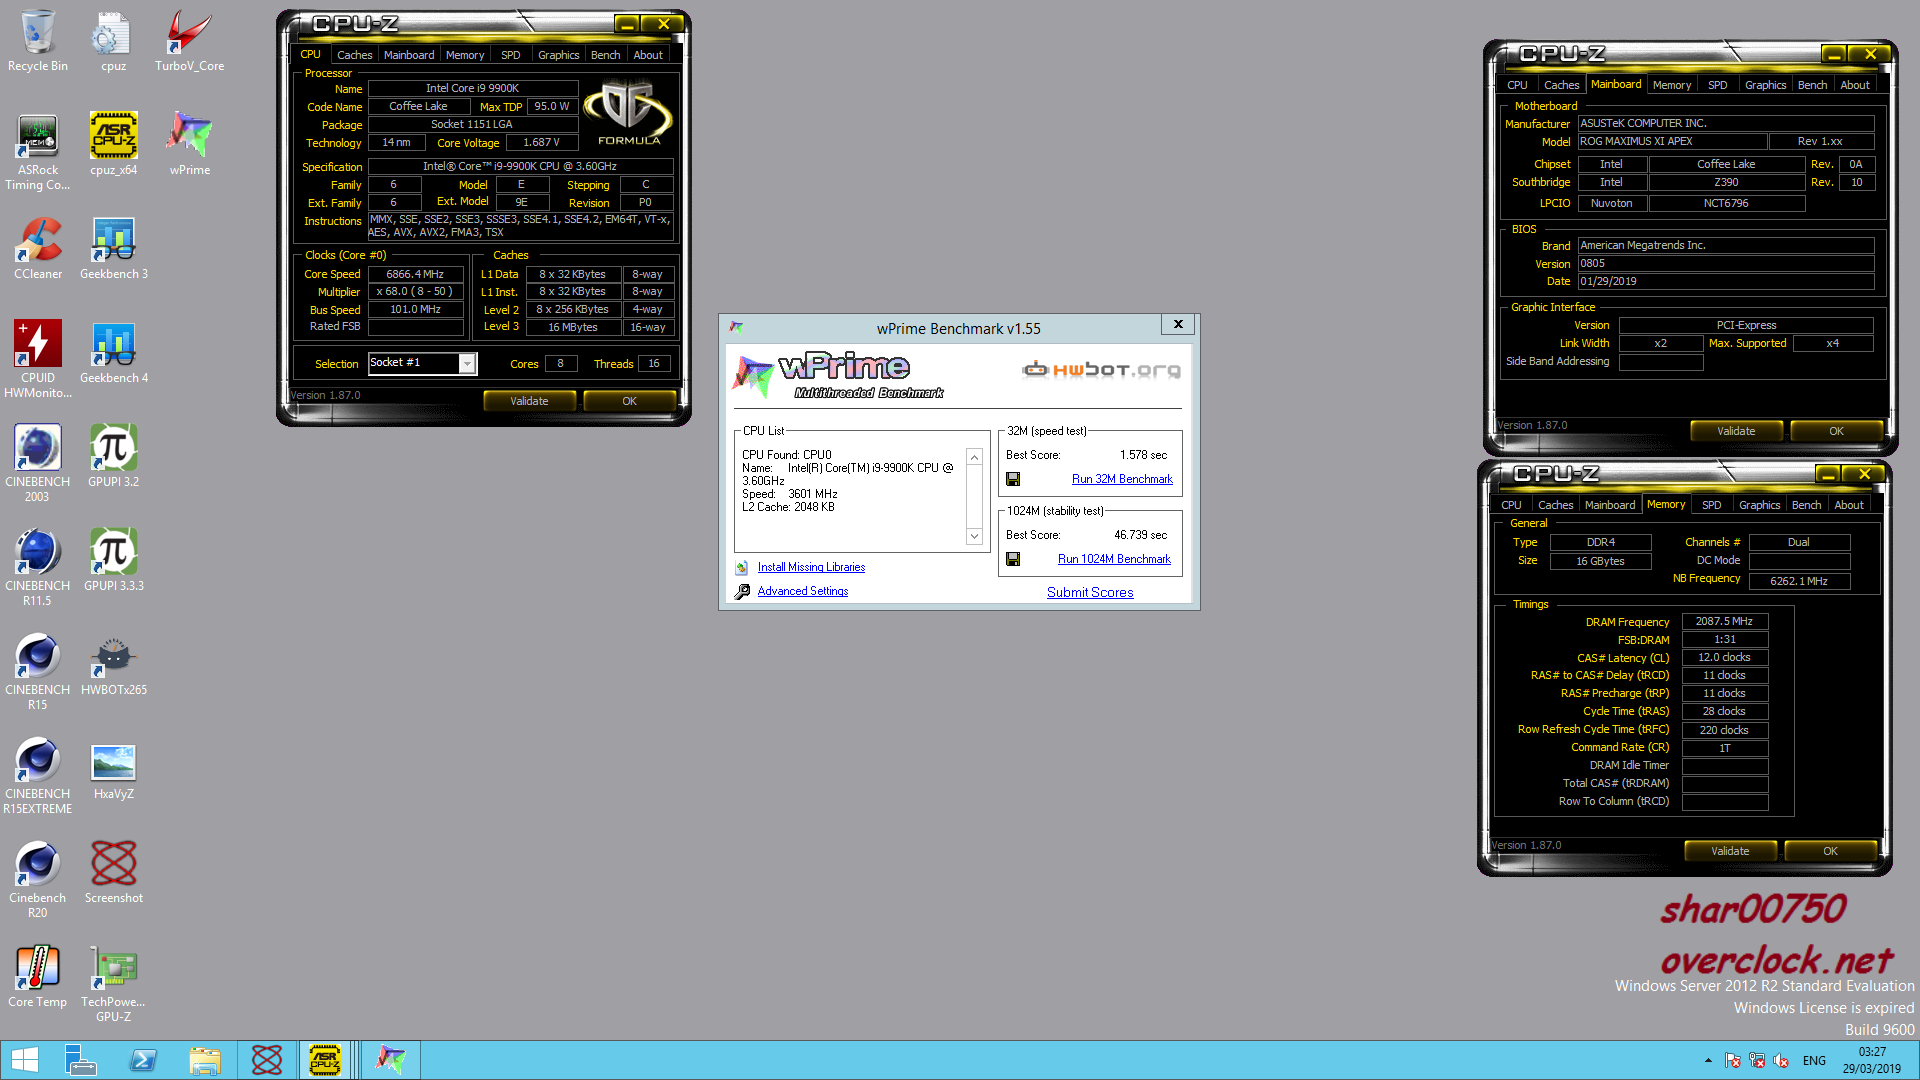Viewport: 1920px width, 1080px height.
Task: Switch to Caches tab in CPU window
Action: (x=354, y=55)
